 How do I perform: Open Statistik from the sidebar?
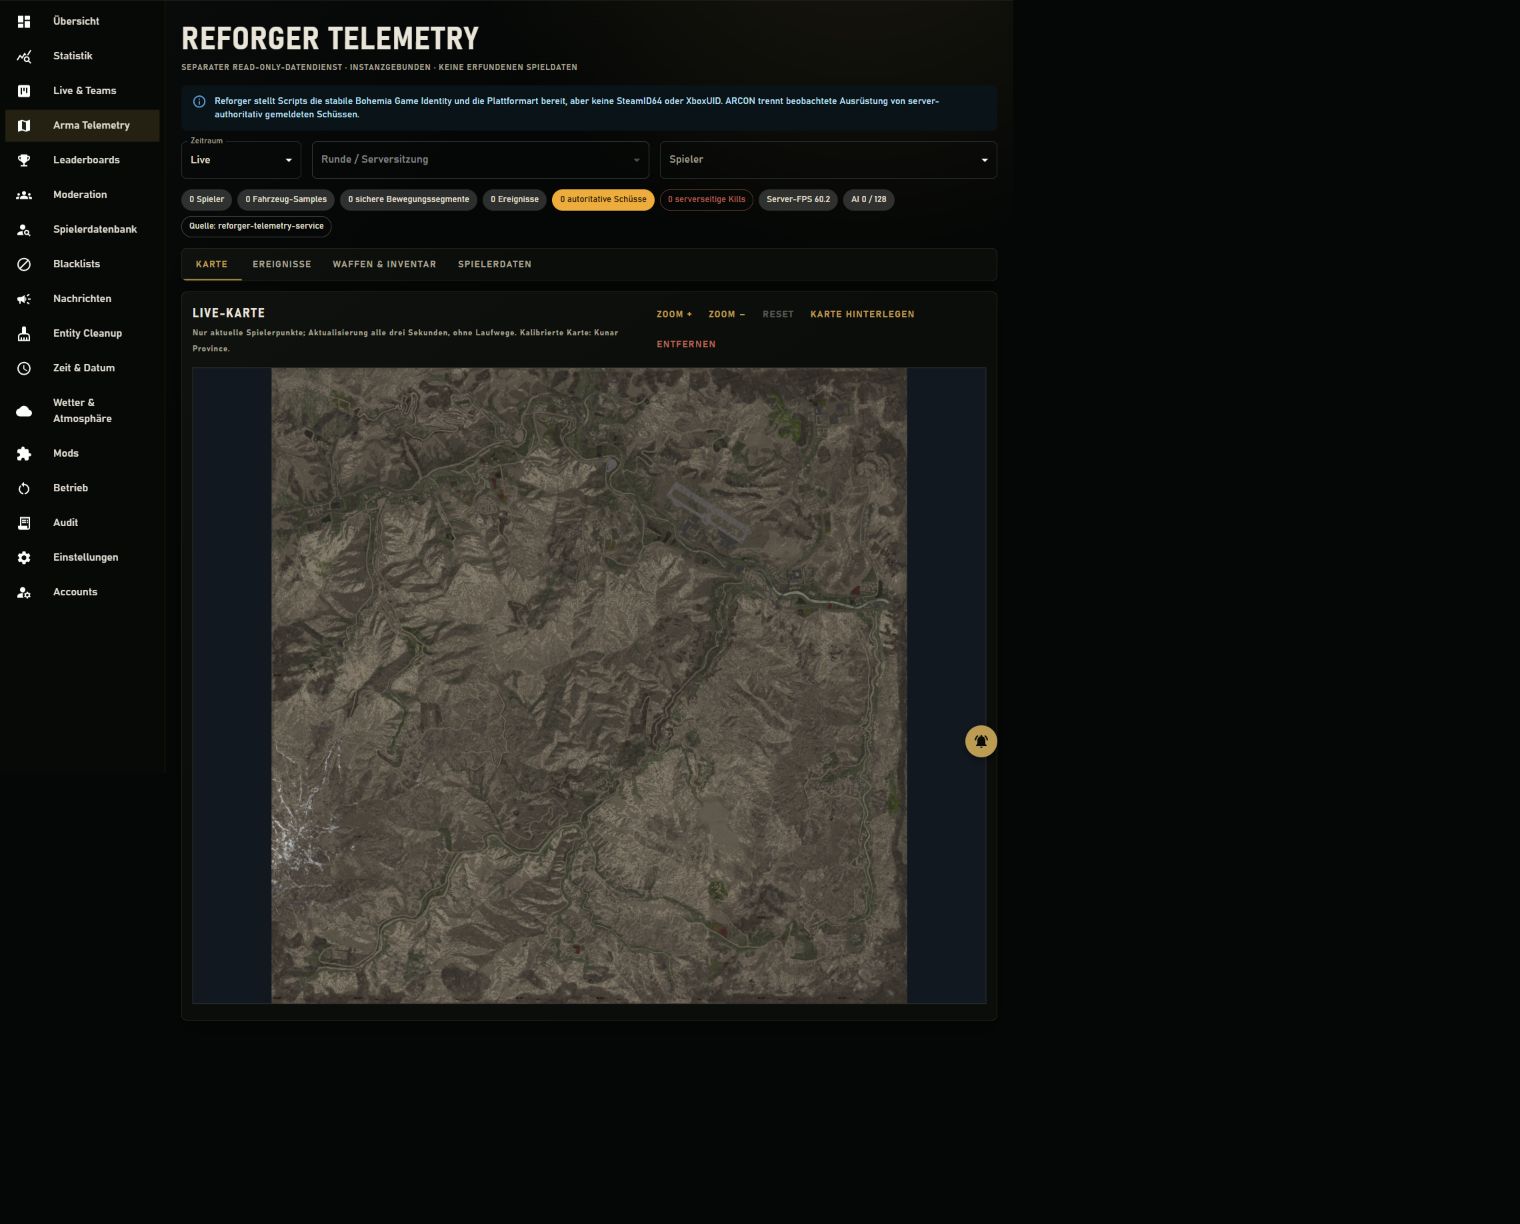(82, 56)
